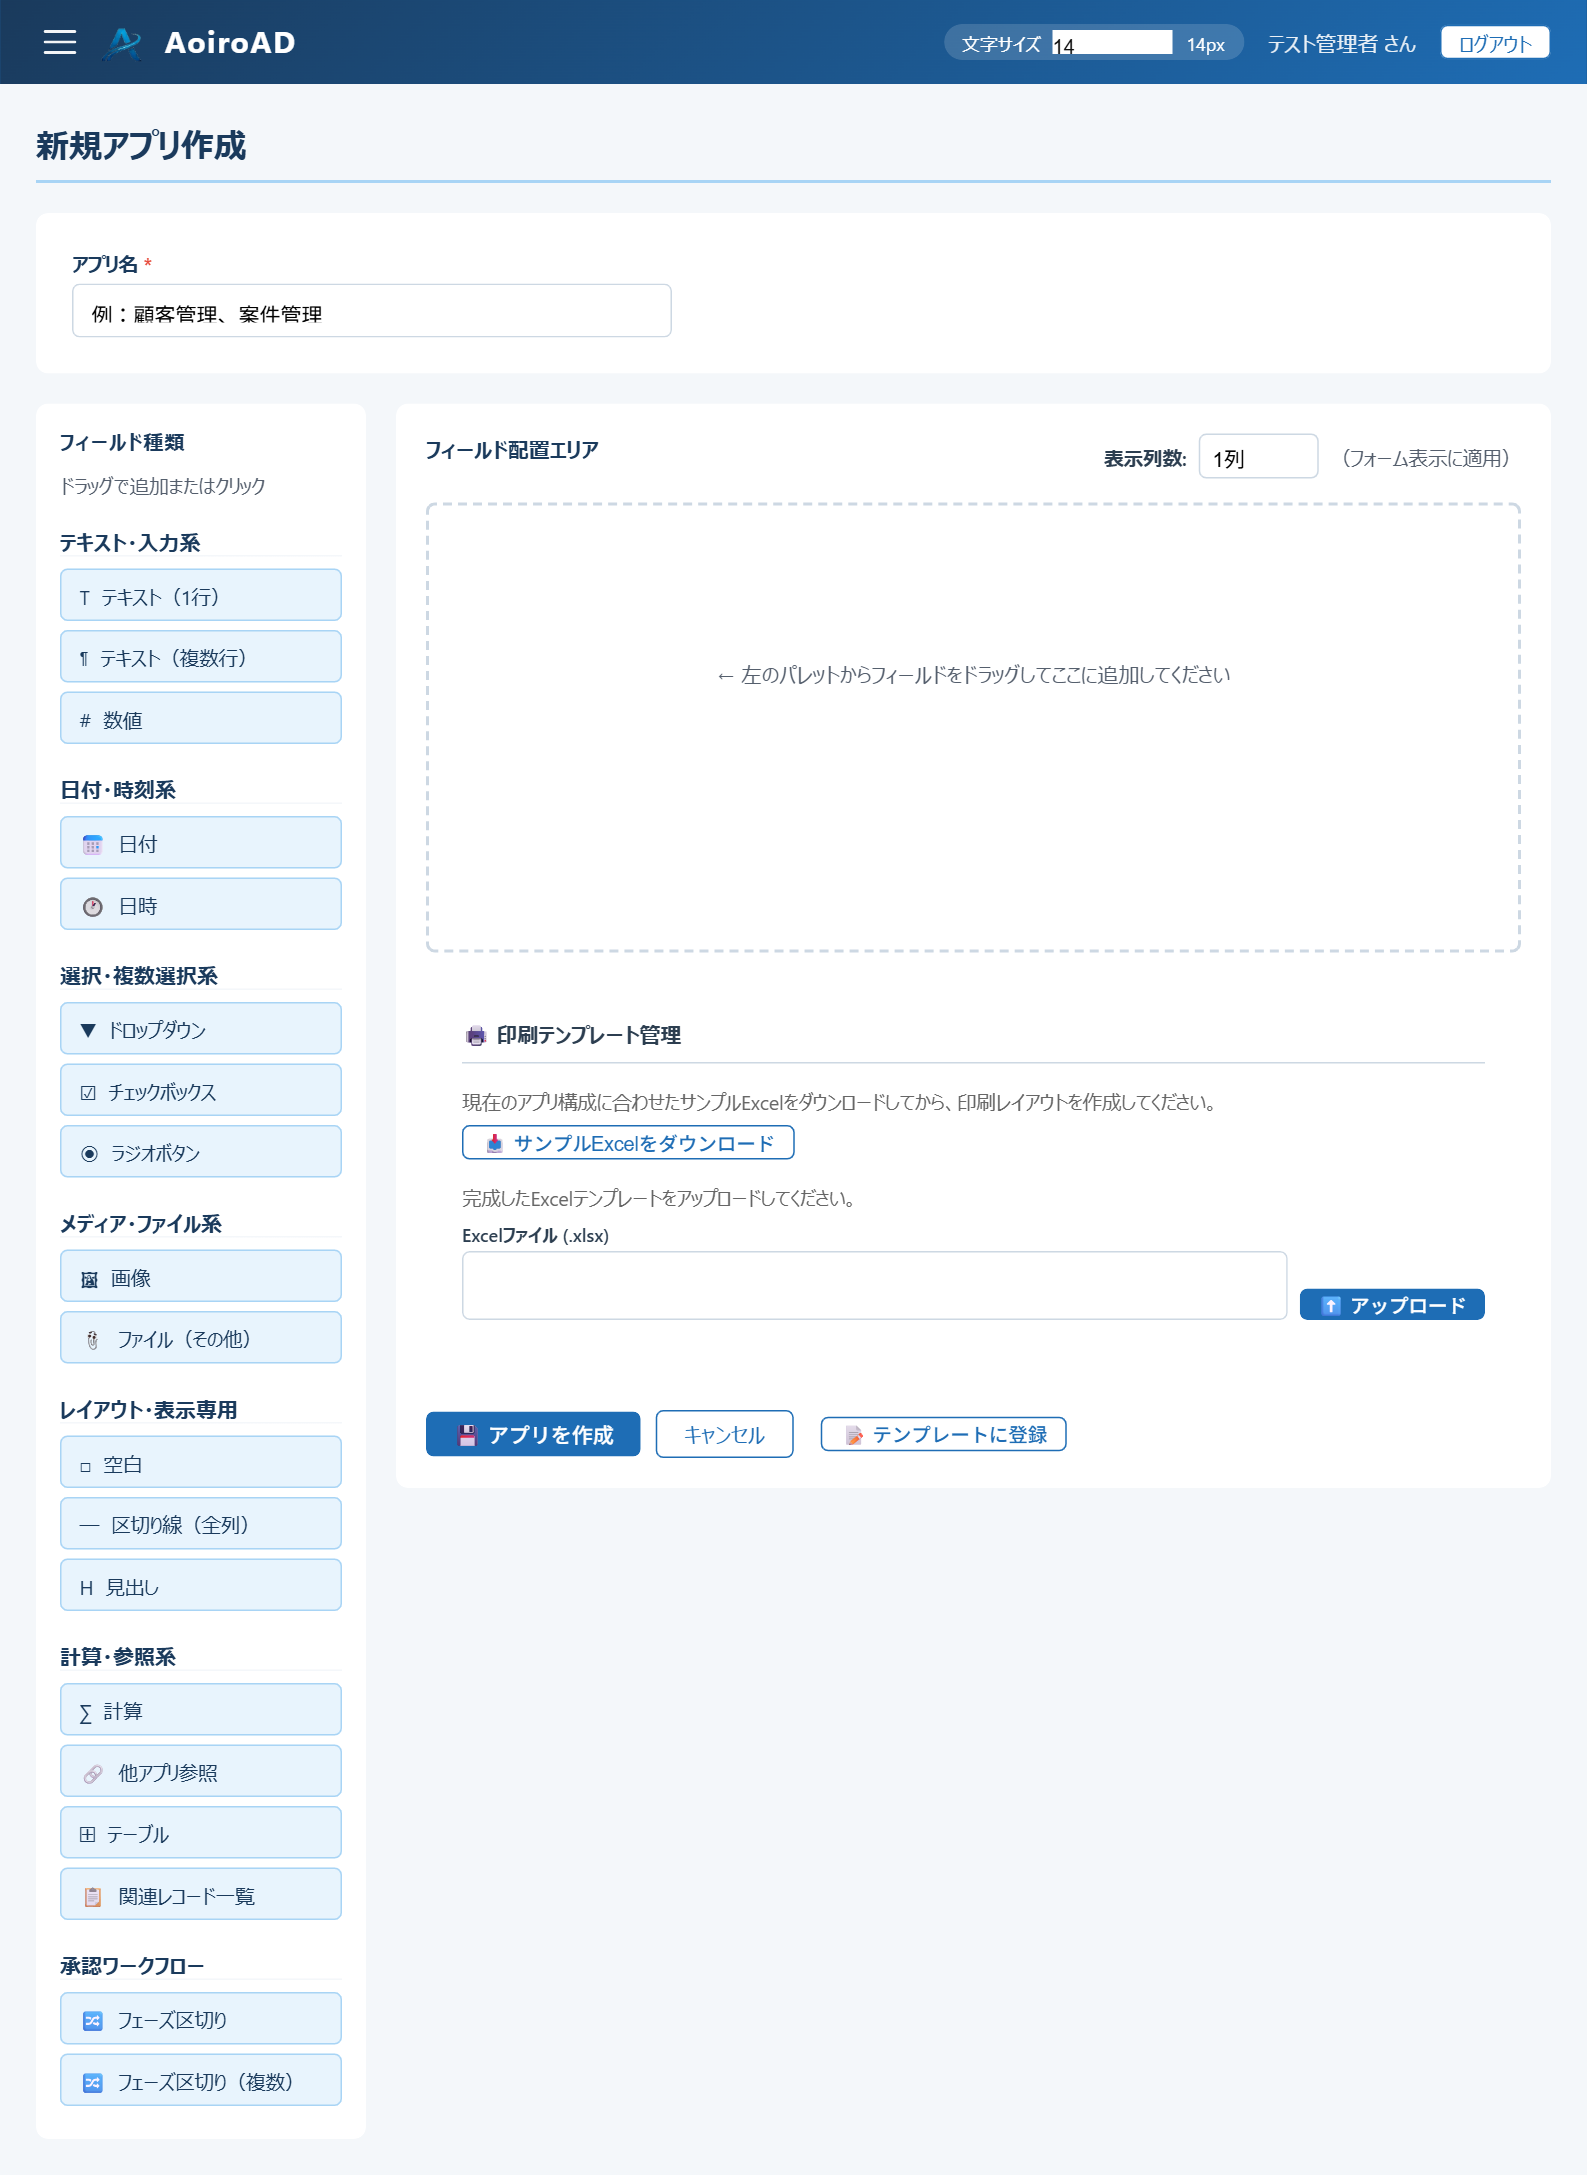Viewport: 1587px width, 2175px height.
Task: Add a ファイル（その他） field
Action: pos(201,1338)
